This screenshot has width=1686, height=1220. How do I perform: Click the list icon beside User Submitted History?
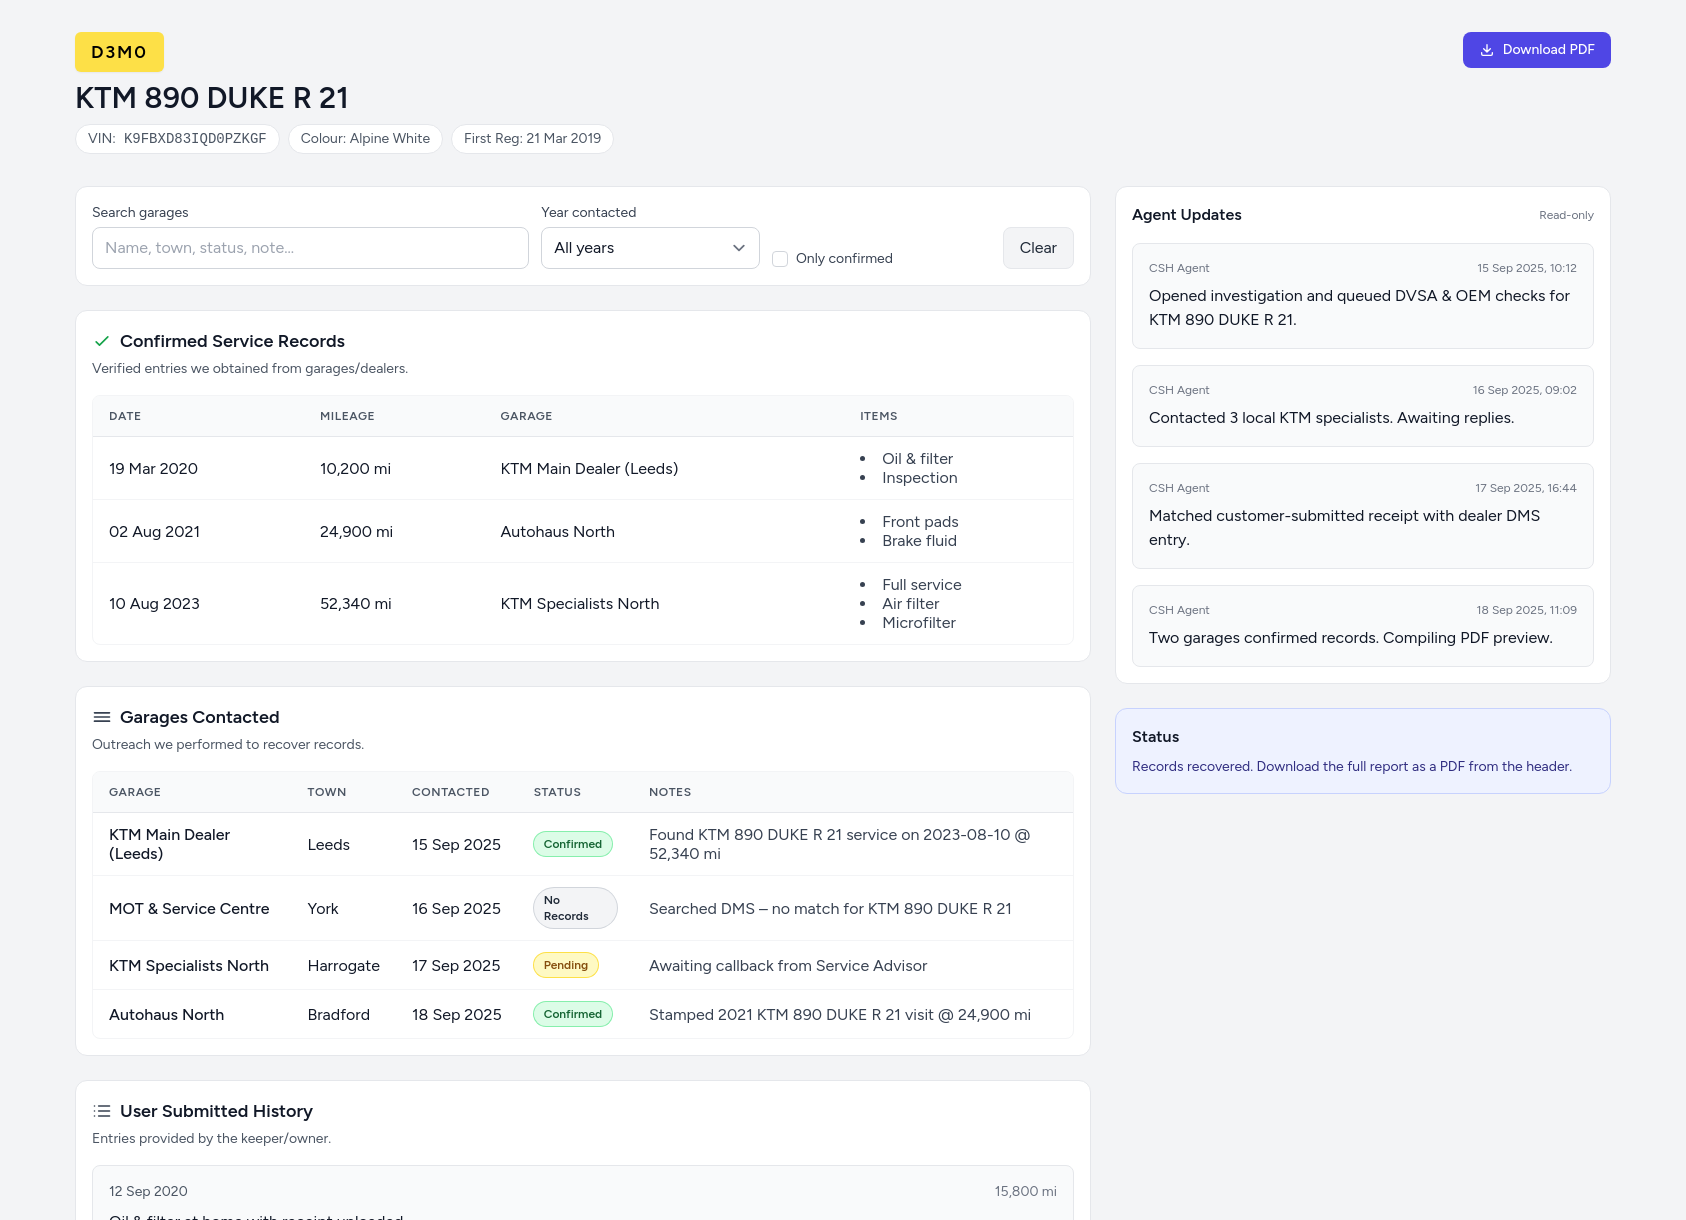102,1111
